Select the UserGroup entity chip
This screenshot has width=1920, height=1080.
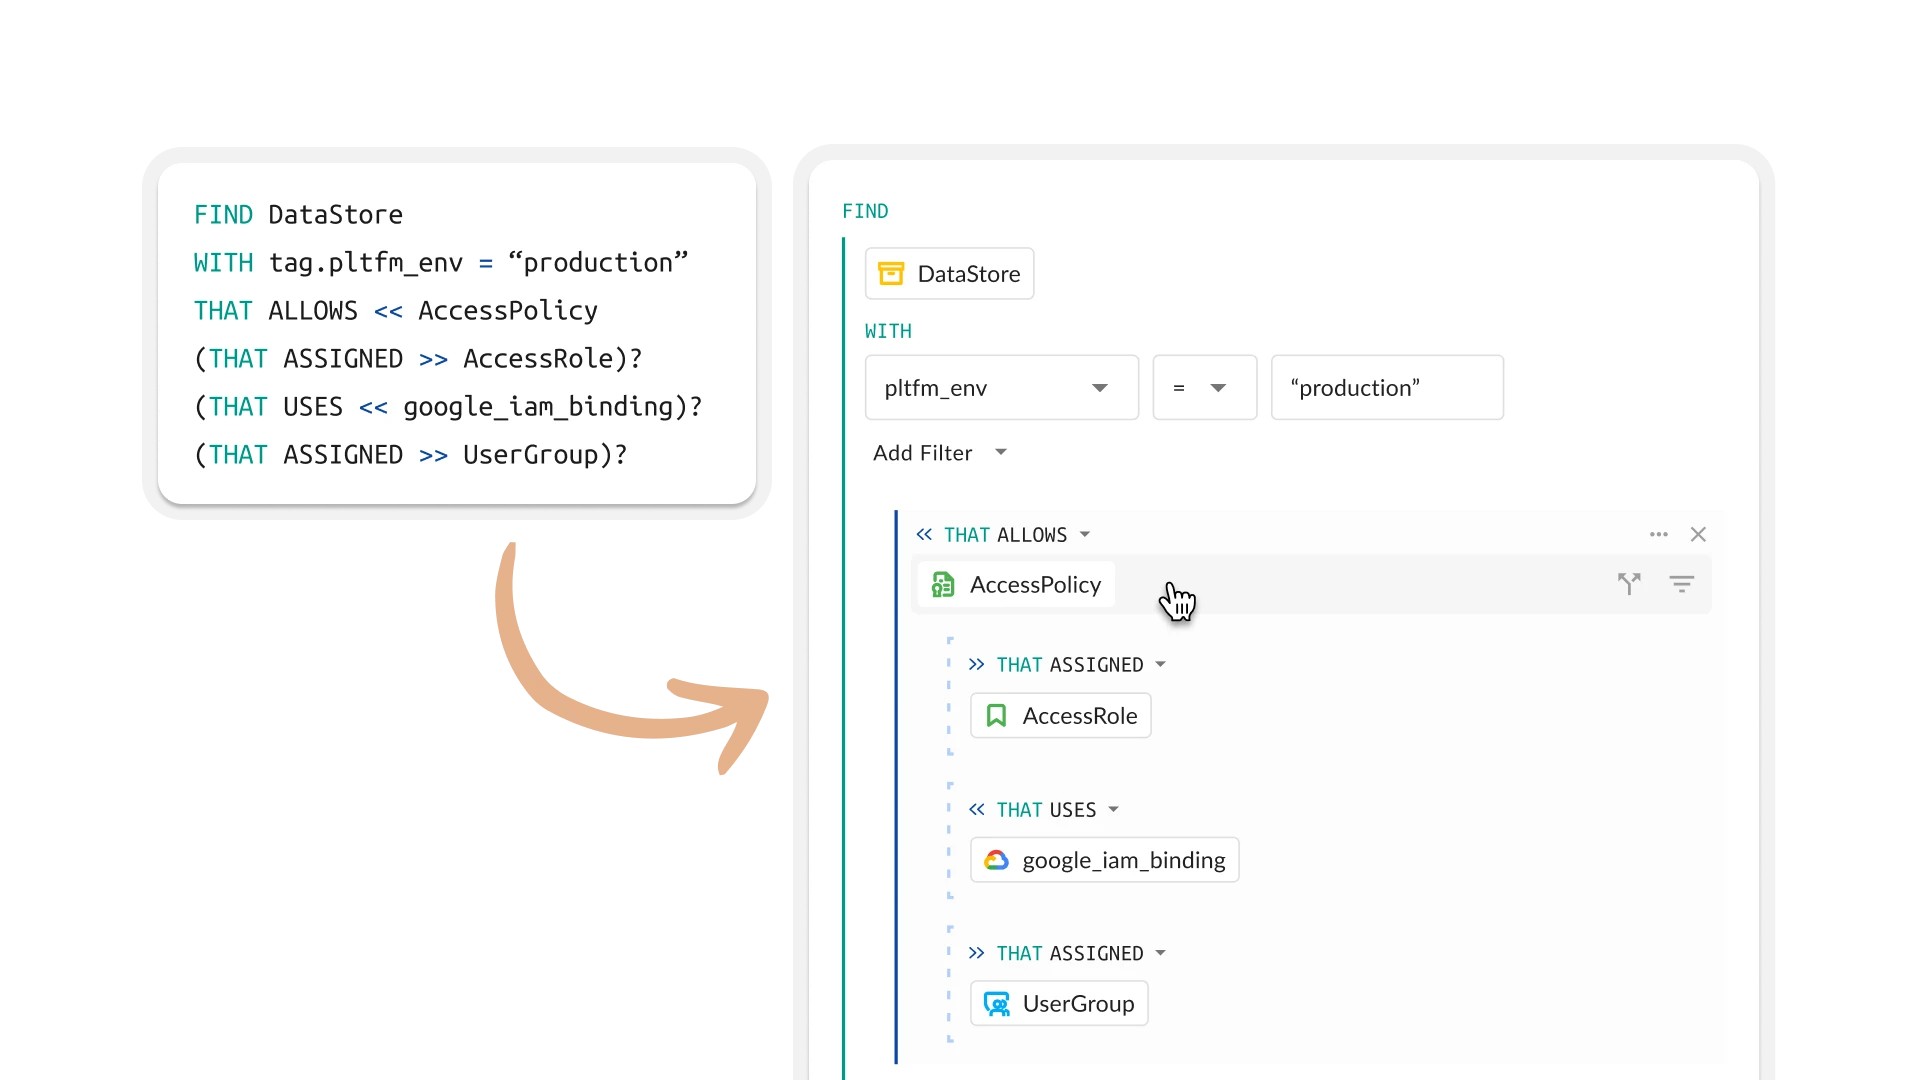(1059, 1004)
